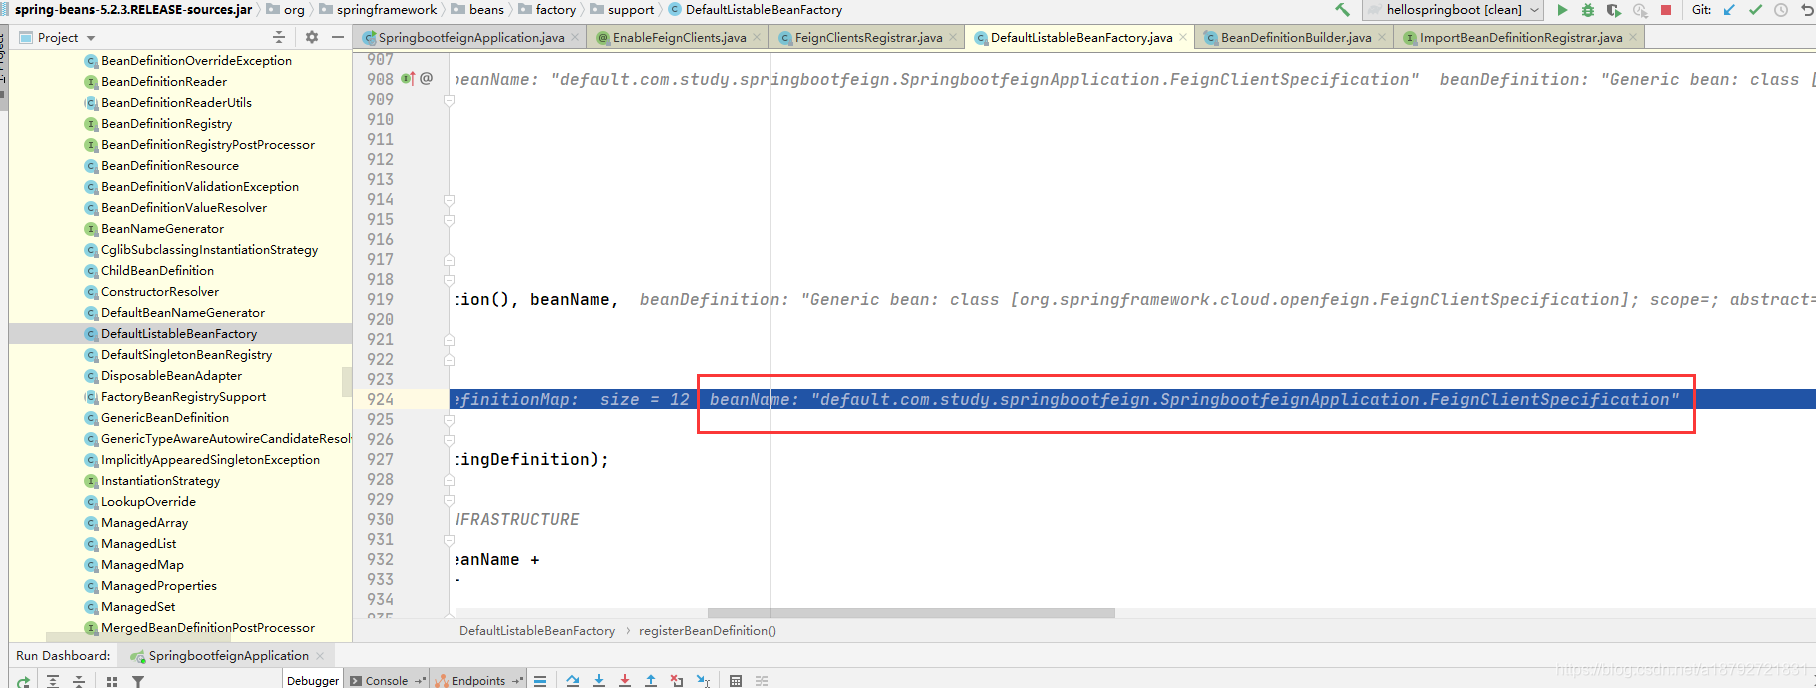Close the EnableFeignClients.java tab

757,37
